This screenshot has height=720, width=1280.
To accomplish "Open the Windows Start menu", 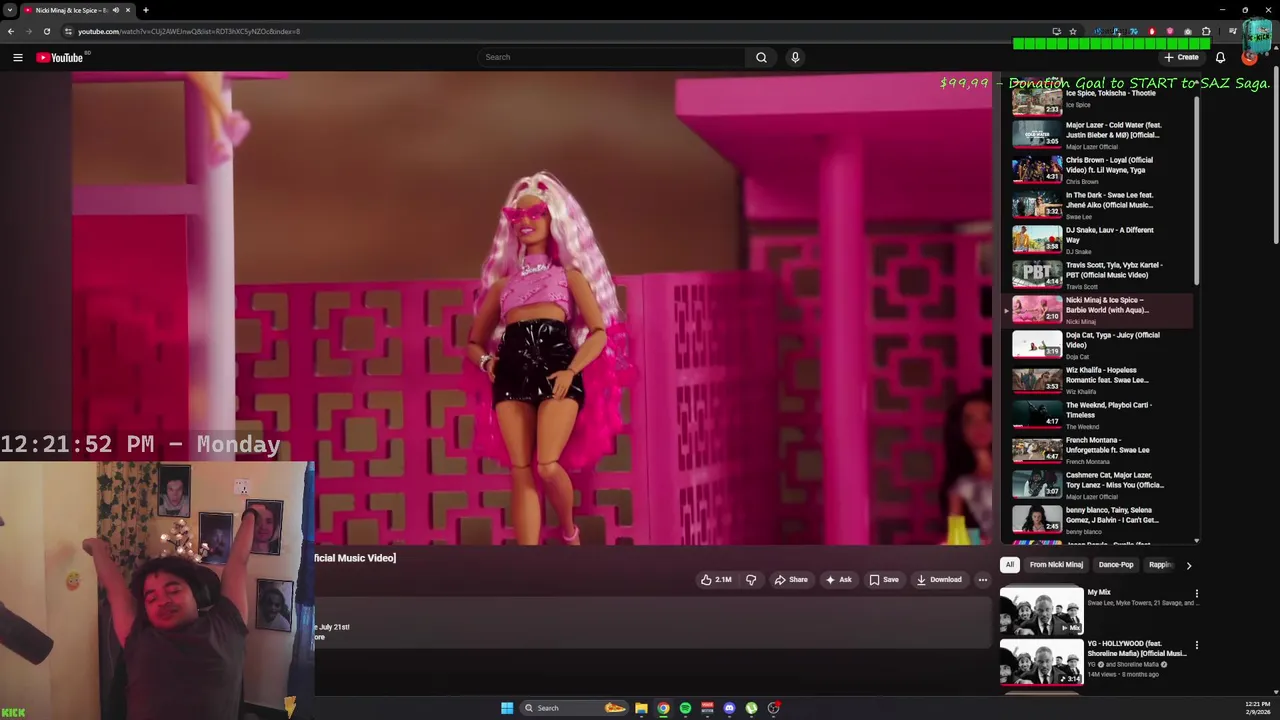I will point(507,708).
